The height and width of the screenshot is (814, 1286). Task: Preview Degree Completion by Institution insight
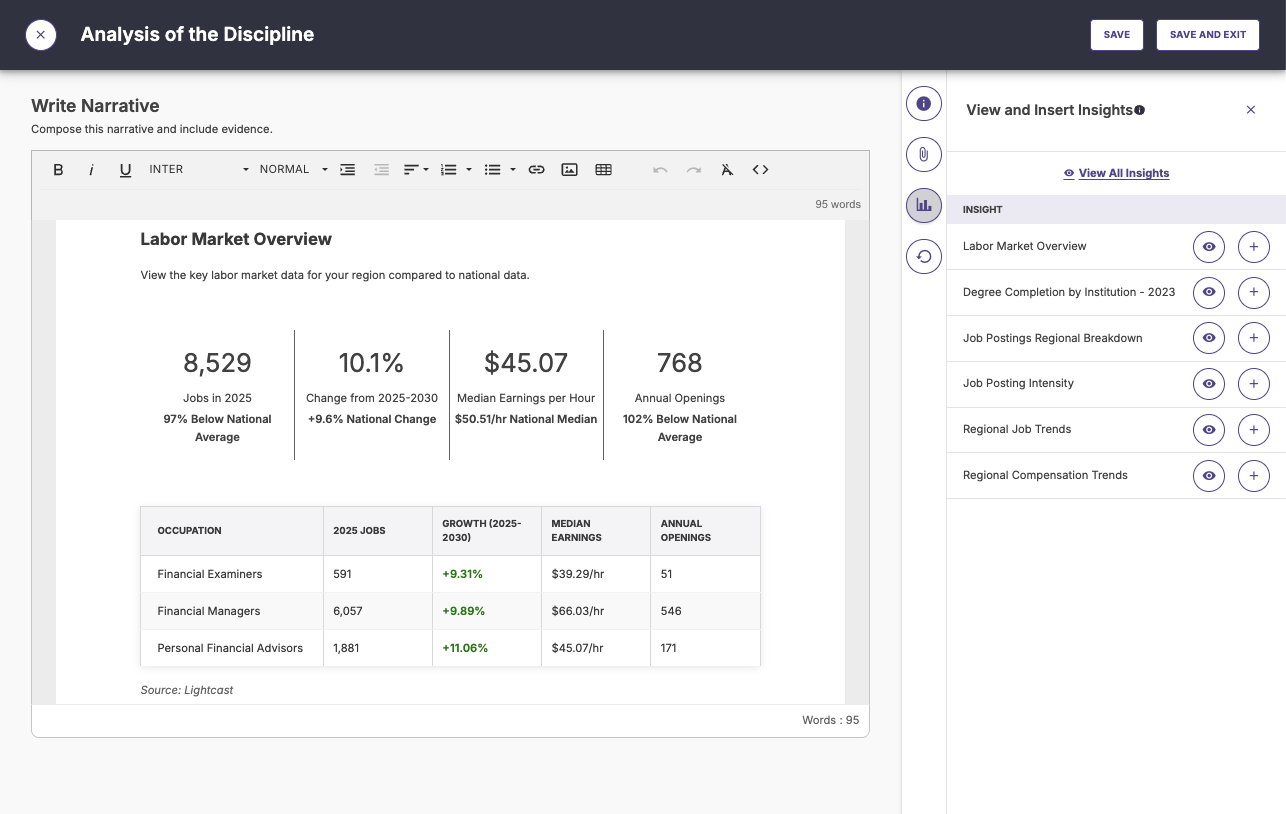[1209, 292]
